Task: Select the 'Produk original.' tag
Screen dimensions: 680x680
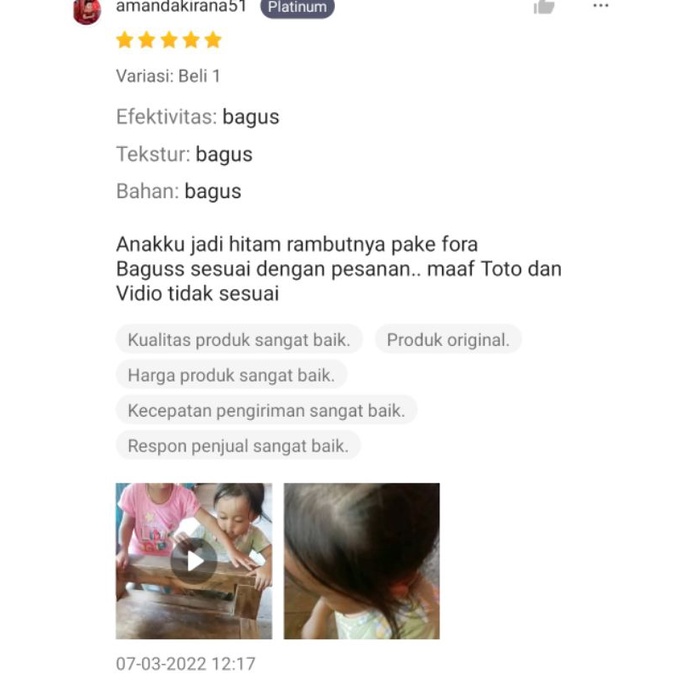Action: click(448, 340)
